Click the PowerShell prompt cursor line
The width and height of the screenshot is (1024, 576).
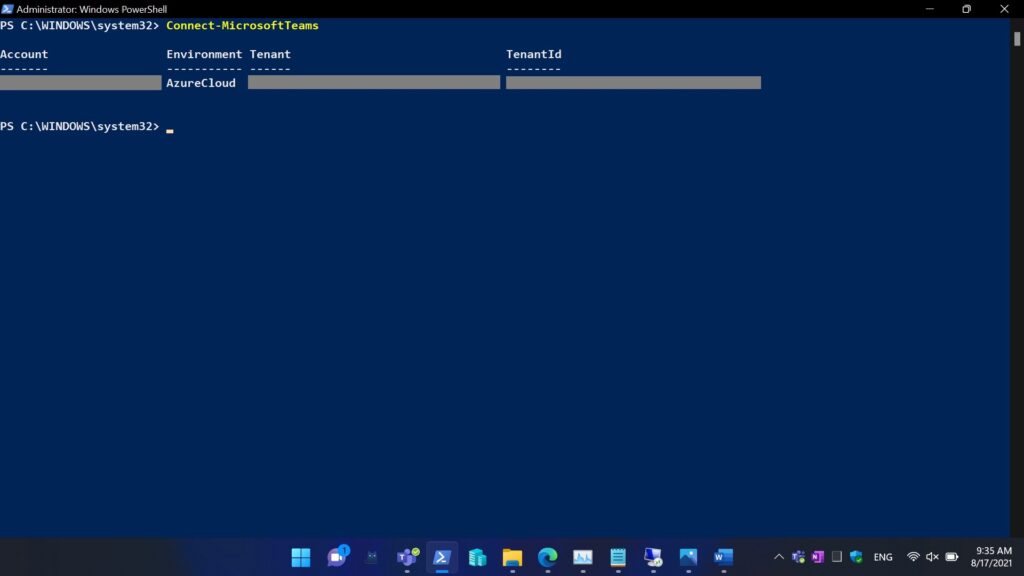[170, 127]
